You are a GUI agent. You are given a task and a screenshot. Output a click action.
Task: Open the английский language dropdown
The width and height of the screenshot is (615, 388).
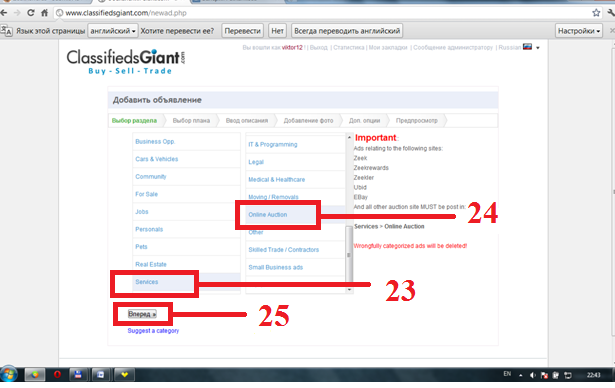(113, 31)
